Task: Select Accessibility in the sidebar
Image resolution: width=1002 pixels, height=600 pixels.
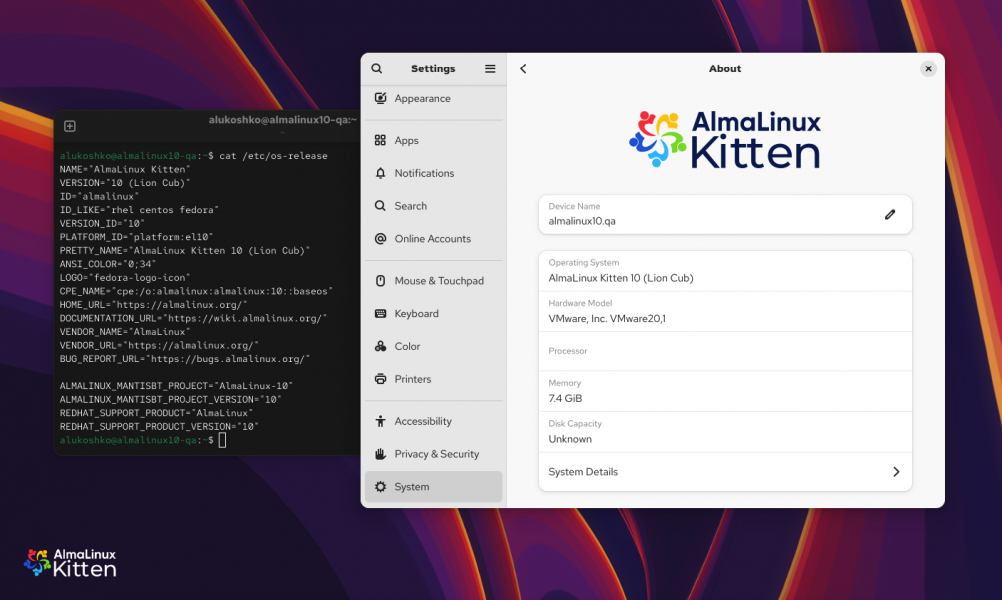Action: (433, 421)
